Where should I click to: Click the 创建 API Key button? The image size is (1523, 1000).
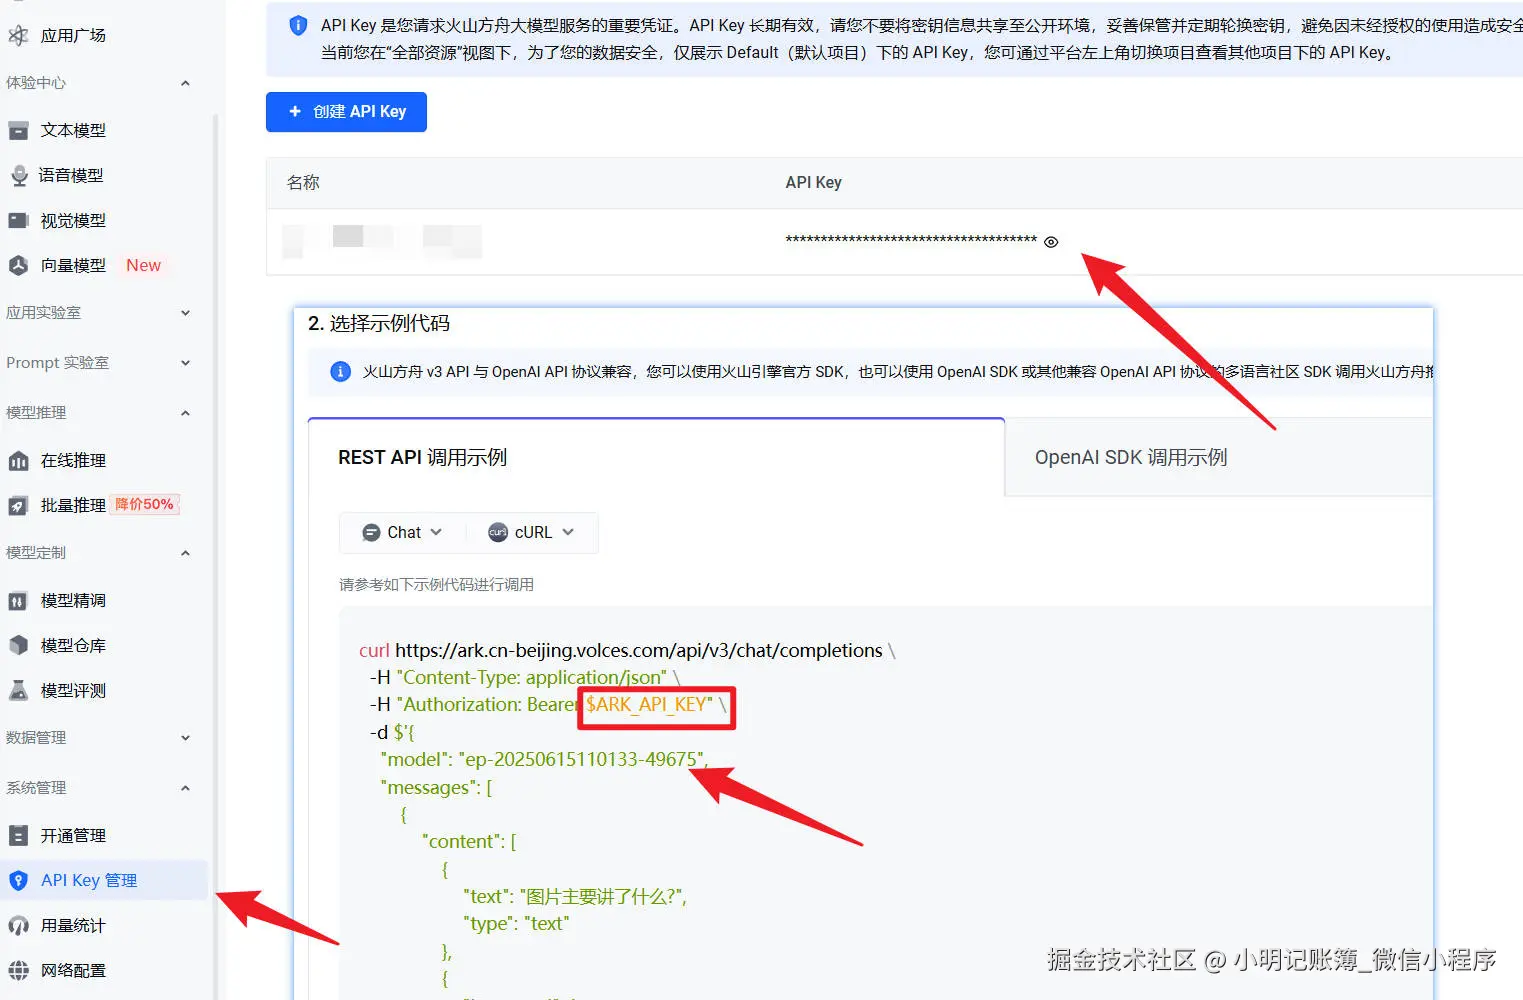point(346,112)
